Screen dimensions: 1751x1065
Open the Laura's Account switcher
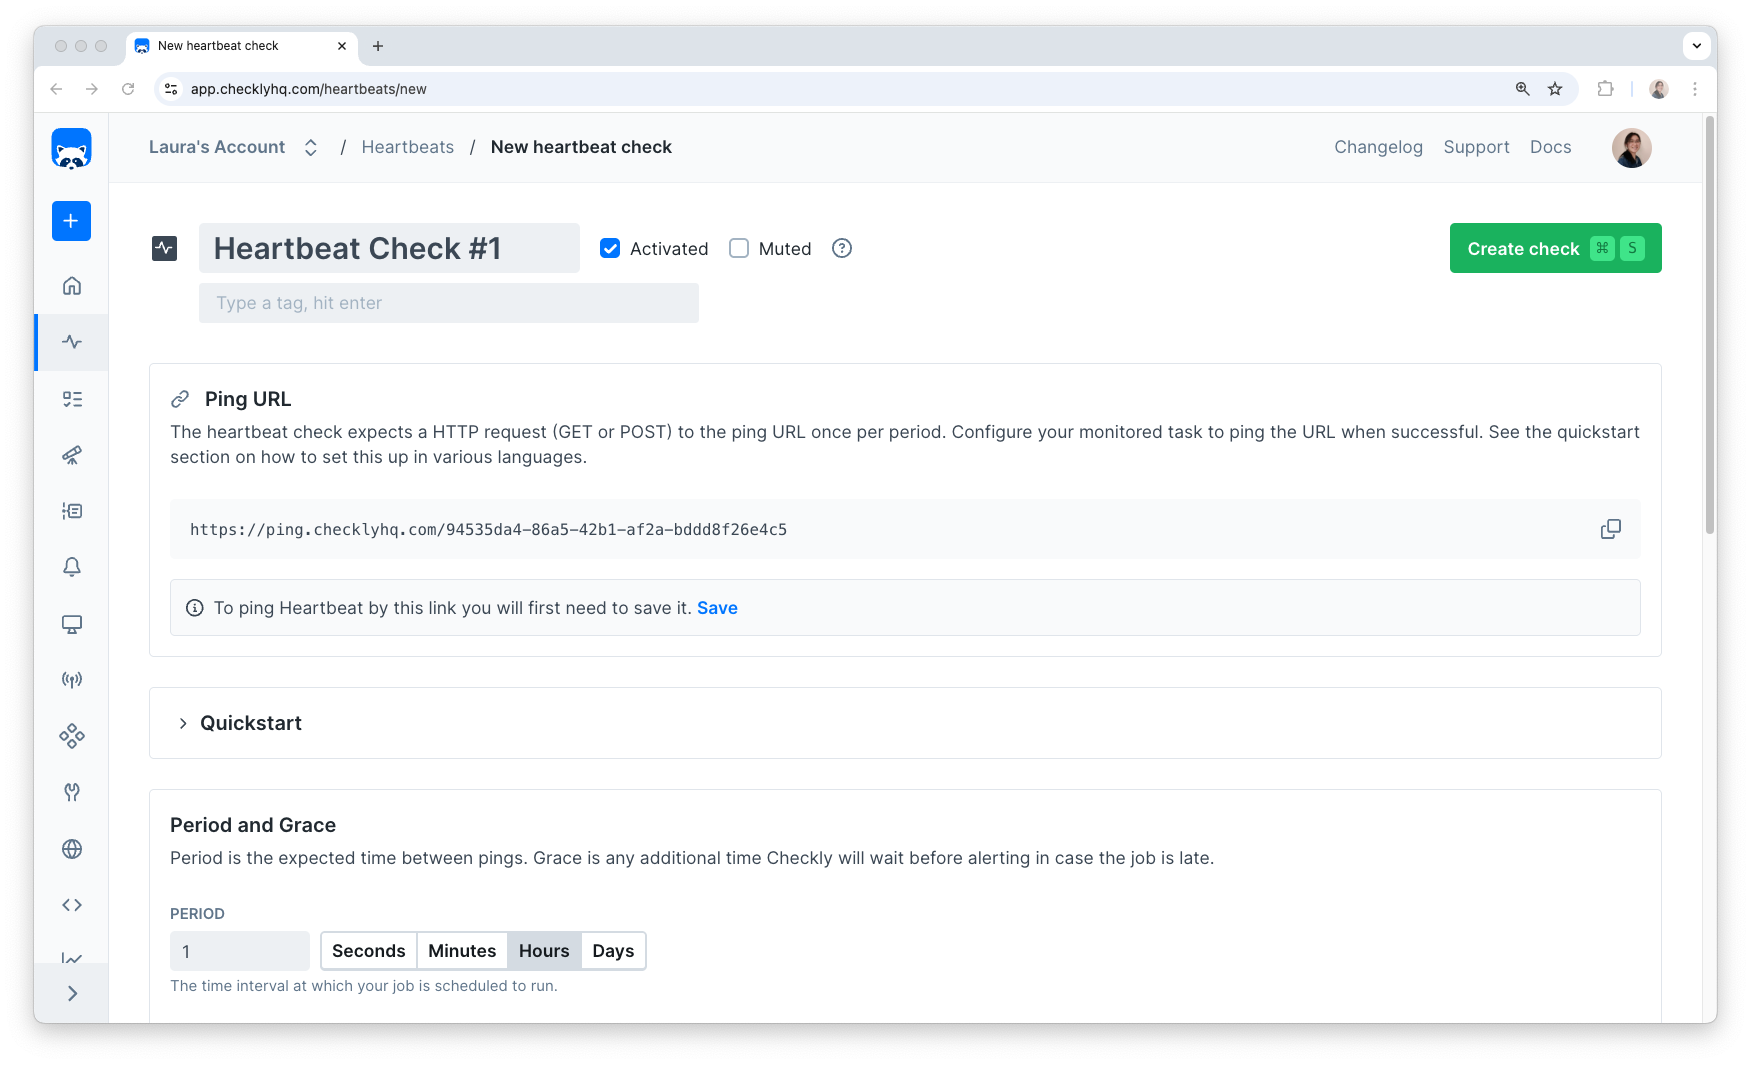coord(311,147)
